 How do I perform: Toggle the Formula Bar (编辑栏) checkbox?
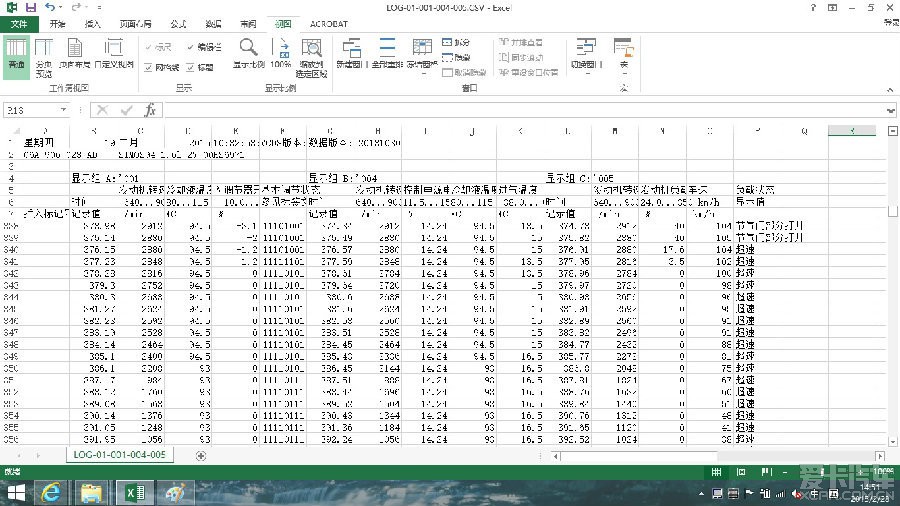click(x=205, y=47)
